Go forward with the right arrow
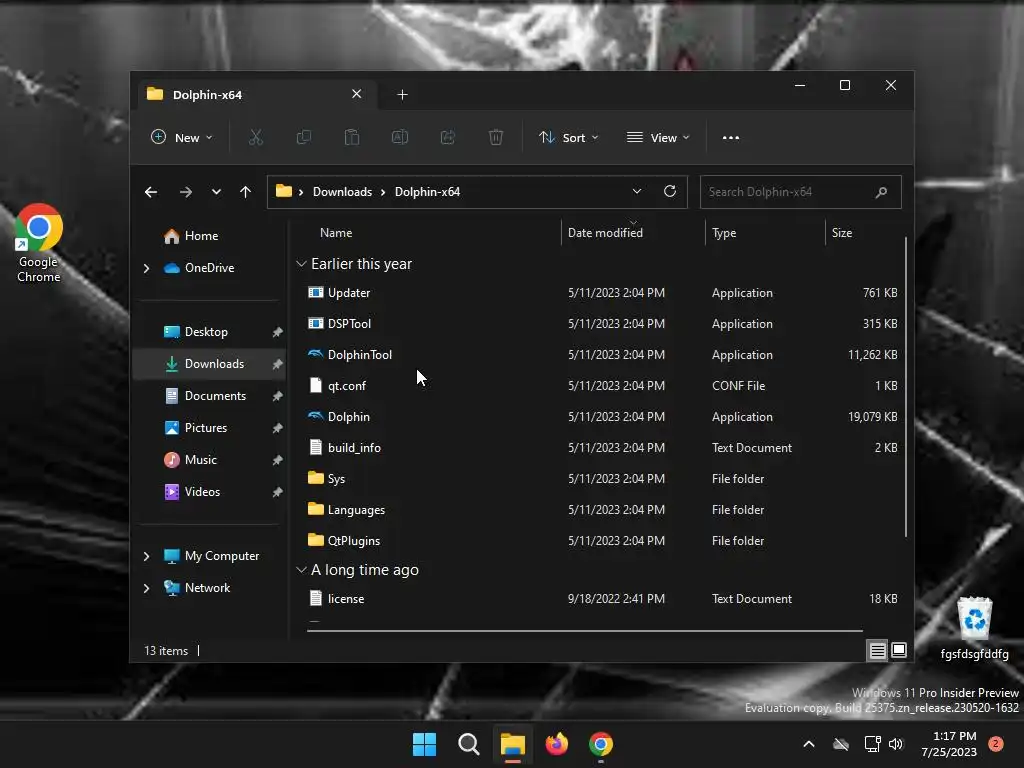 click(185, 191)
